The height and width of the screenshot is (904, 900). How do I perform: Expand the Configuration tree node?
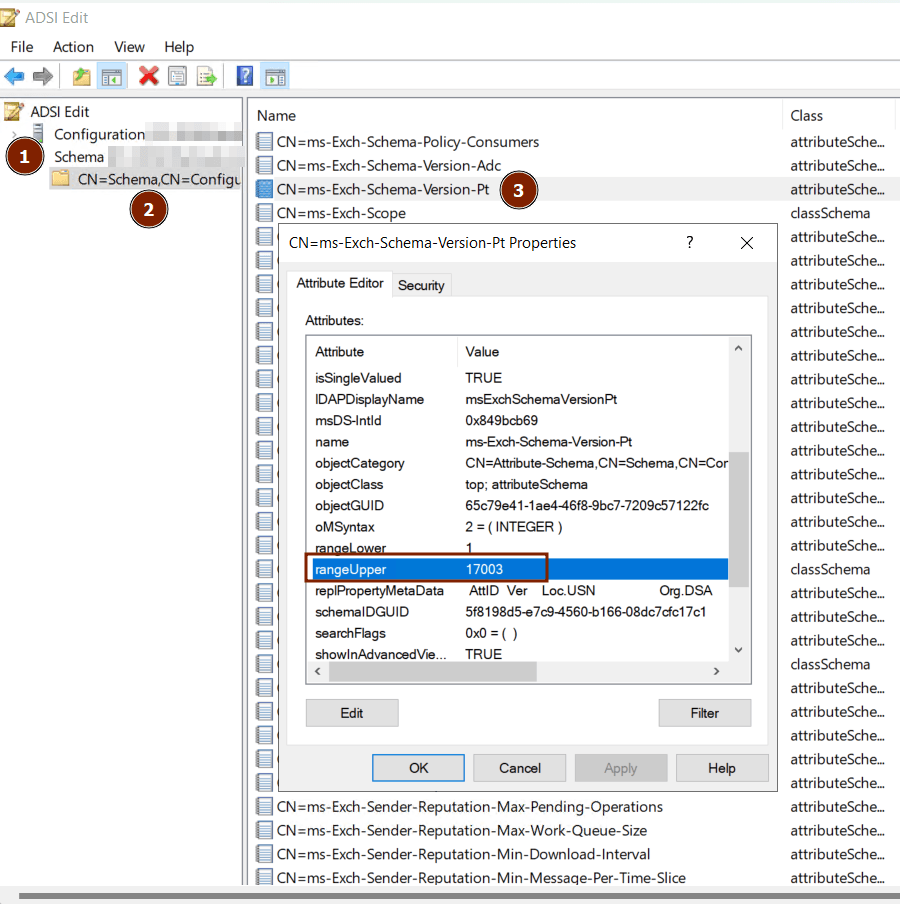(x=14, y=134)
